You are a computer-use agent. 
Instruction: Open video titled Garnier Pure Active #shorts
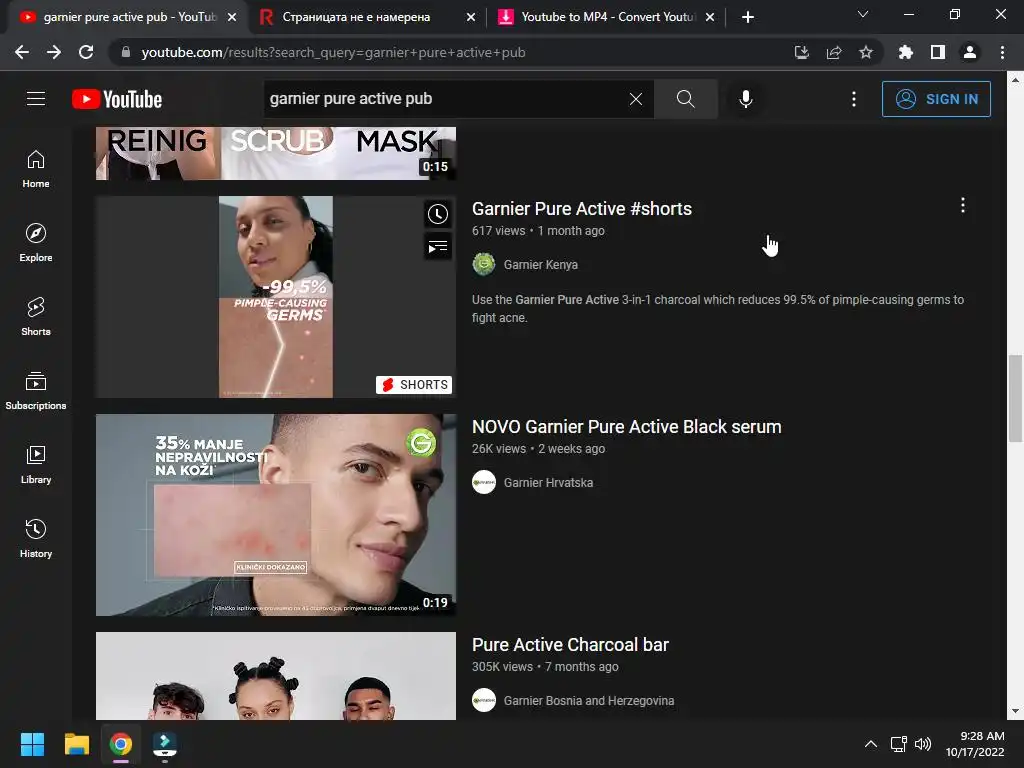pyautogui.click(x=582, y=209)
